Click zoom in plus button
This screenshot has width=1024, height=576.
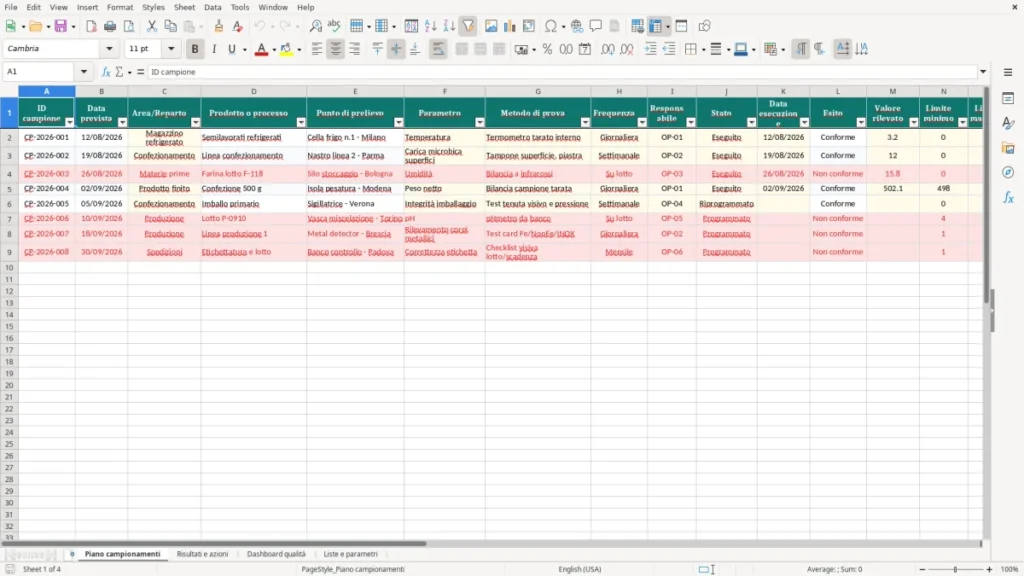(x=989, y=569)
